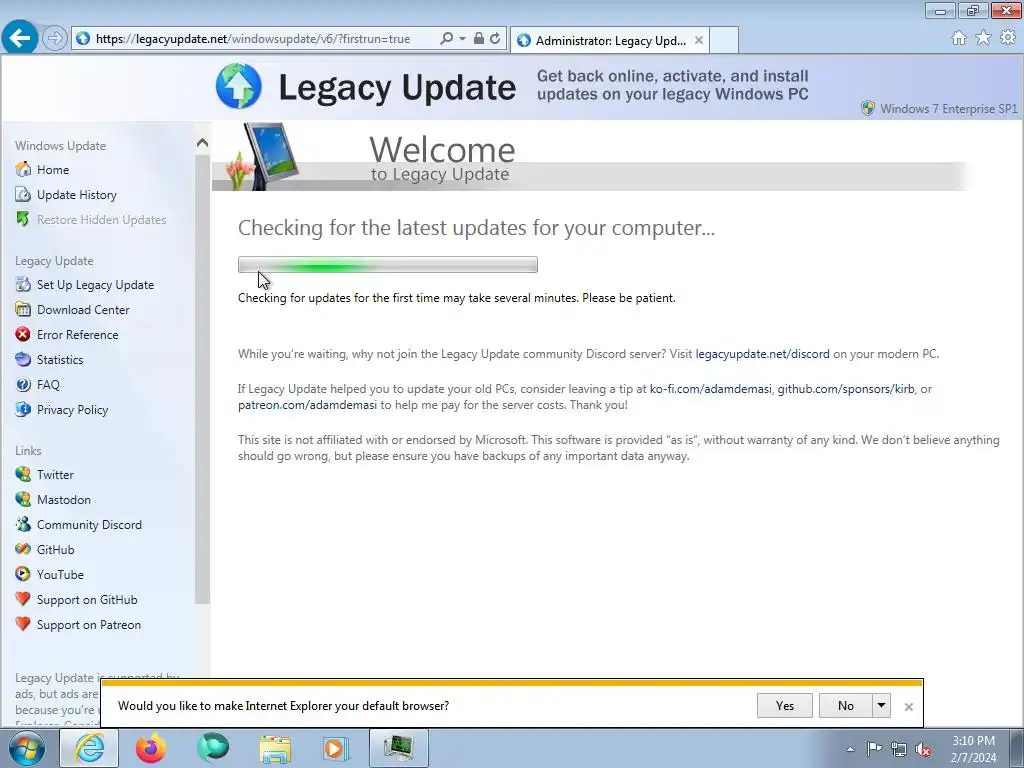
Task: Click the Legacy Update globe logo
Action: 238,86
